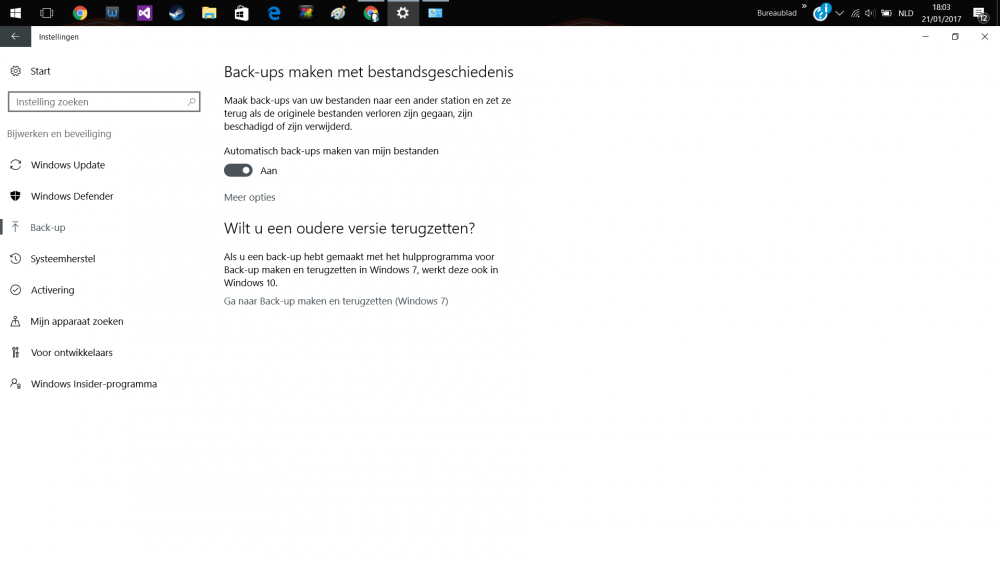Open Visual Studio from the taskbar
Viewport: 1000px width, 563px height.
point(145,13)
